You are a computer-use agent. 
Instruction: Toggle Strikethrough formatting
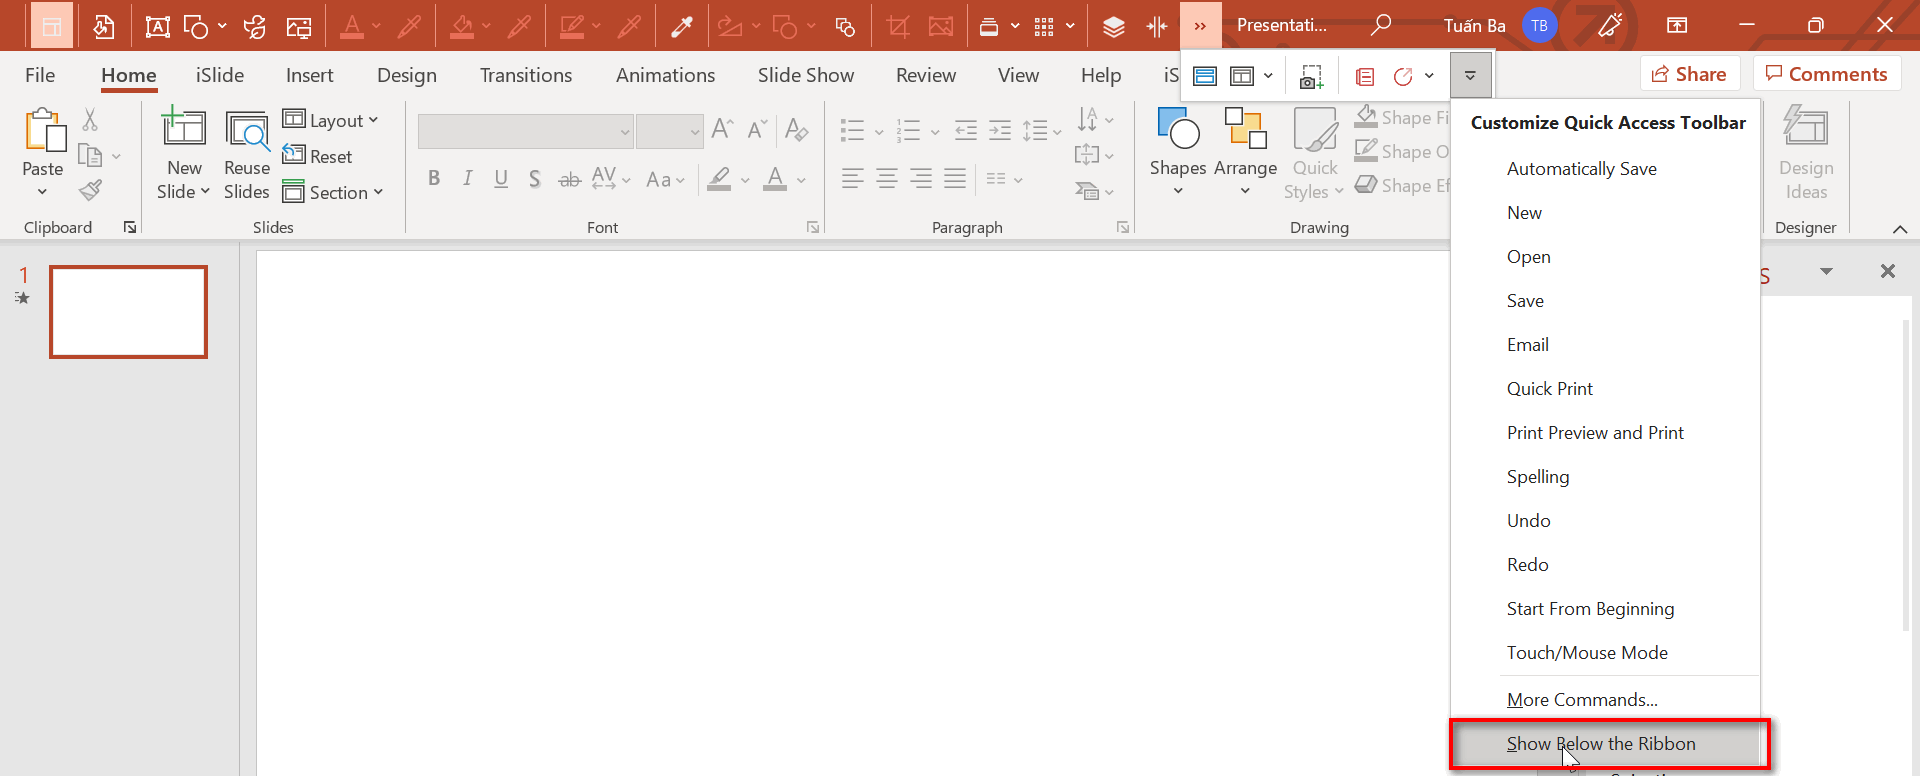[569, 180]
